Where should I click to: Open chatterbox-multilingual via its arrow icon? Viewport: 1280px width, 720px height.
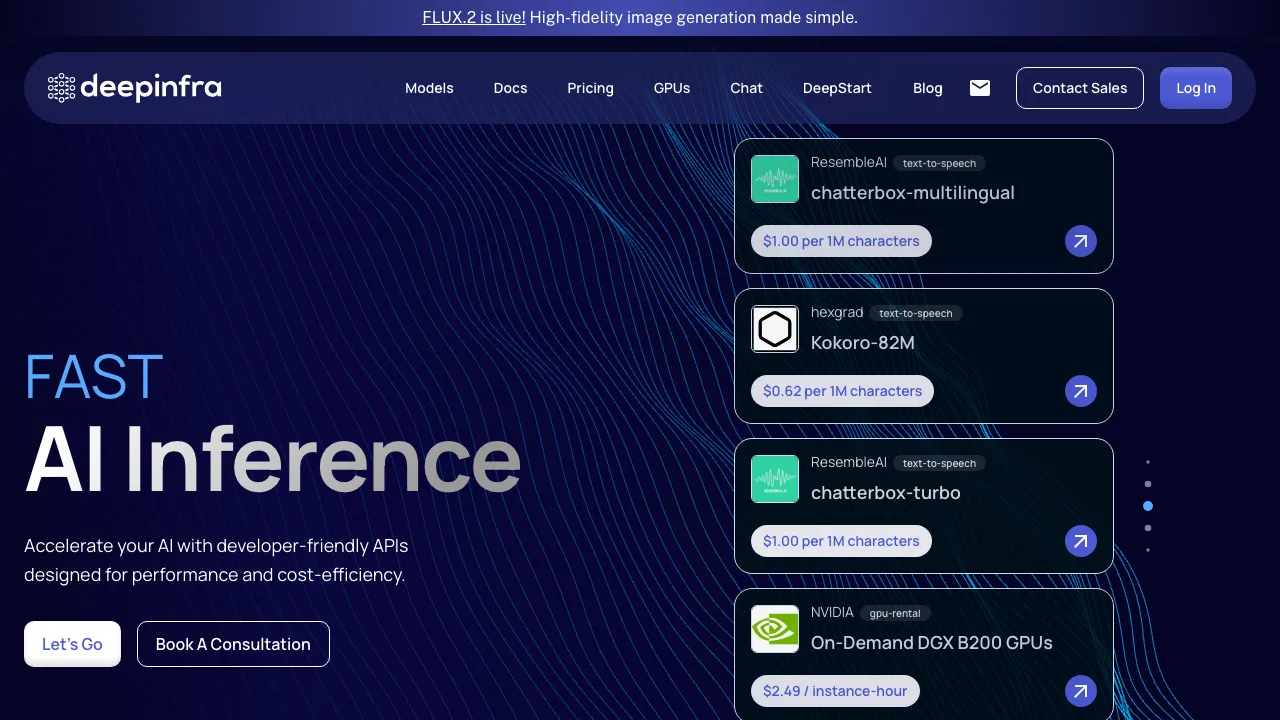(x=1081, y=241)
